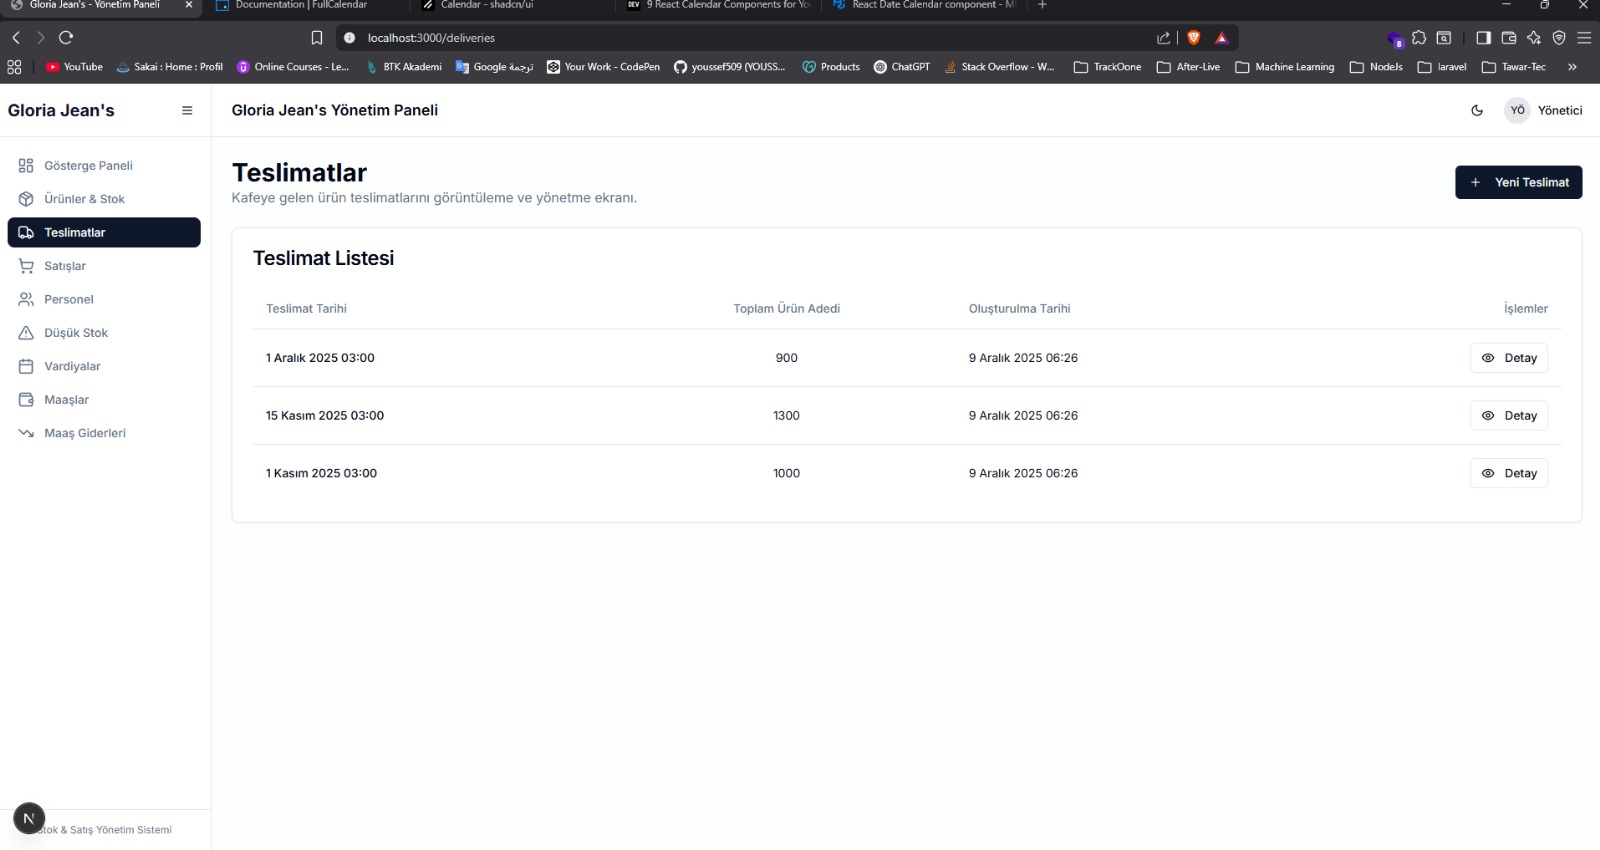This screenshot has height=850, width=1600.
Task: Collapse sidebar with hamburger menu icon
Action: (x=187, y=111)
